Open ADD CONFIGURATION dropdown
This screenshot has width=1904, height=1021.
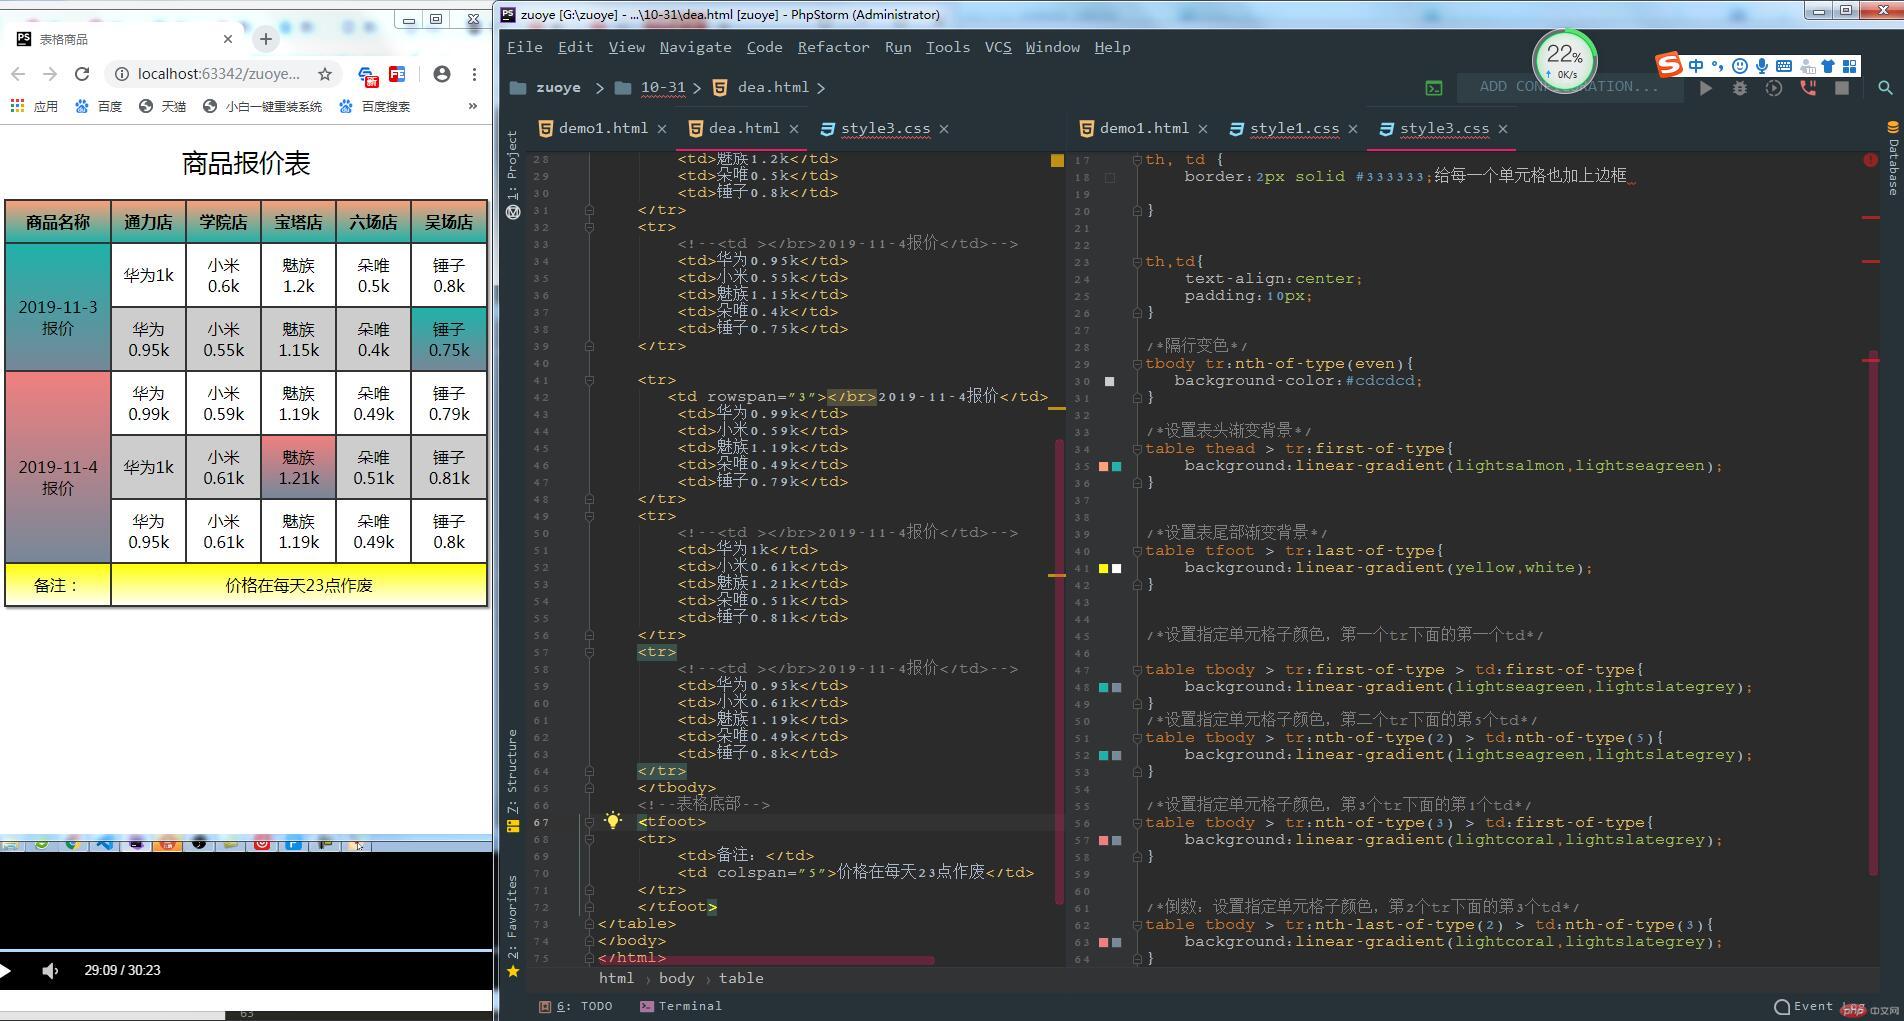coord(1568,87)
